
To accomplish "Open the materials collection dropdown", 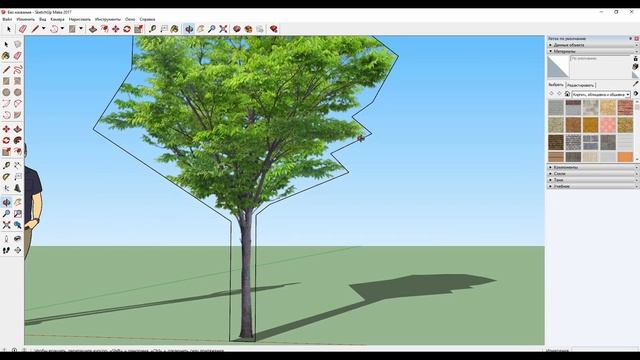I will (601, 94).
